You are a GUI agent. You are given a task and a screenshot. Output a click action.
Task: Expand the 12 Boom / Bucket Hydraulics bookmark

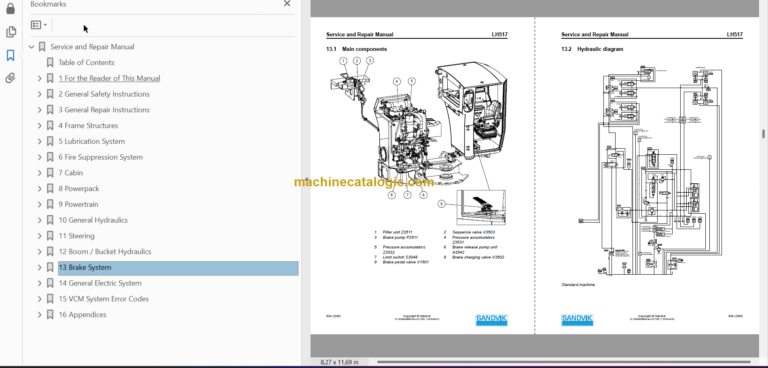(x=40, y=251)
